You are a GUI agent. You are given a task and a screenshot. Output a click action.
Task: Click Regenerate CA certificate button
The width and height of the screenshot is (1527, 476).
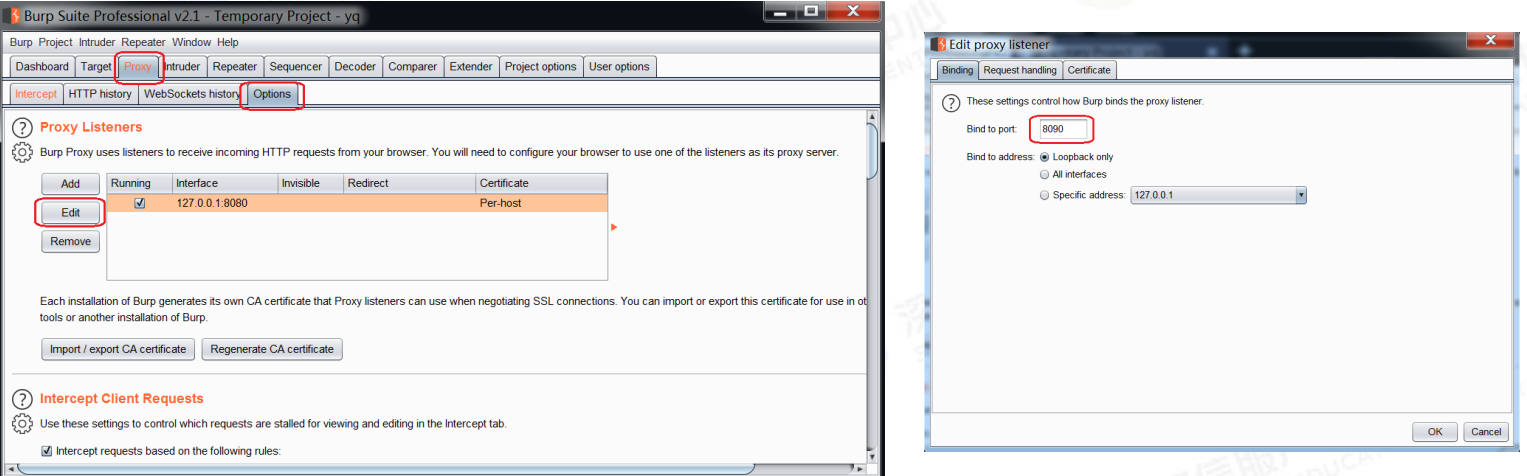tap(272, 349)
